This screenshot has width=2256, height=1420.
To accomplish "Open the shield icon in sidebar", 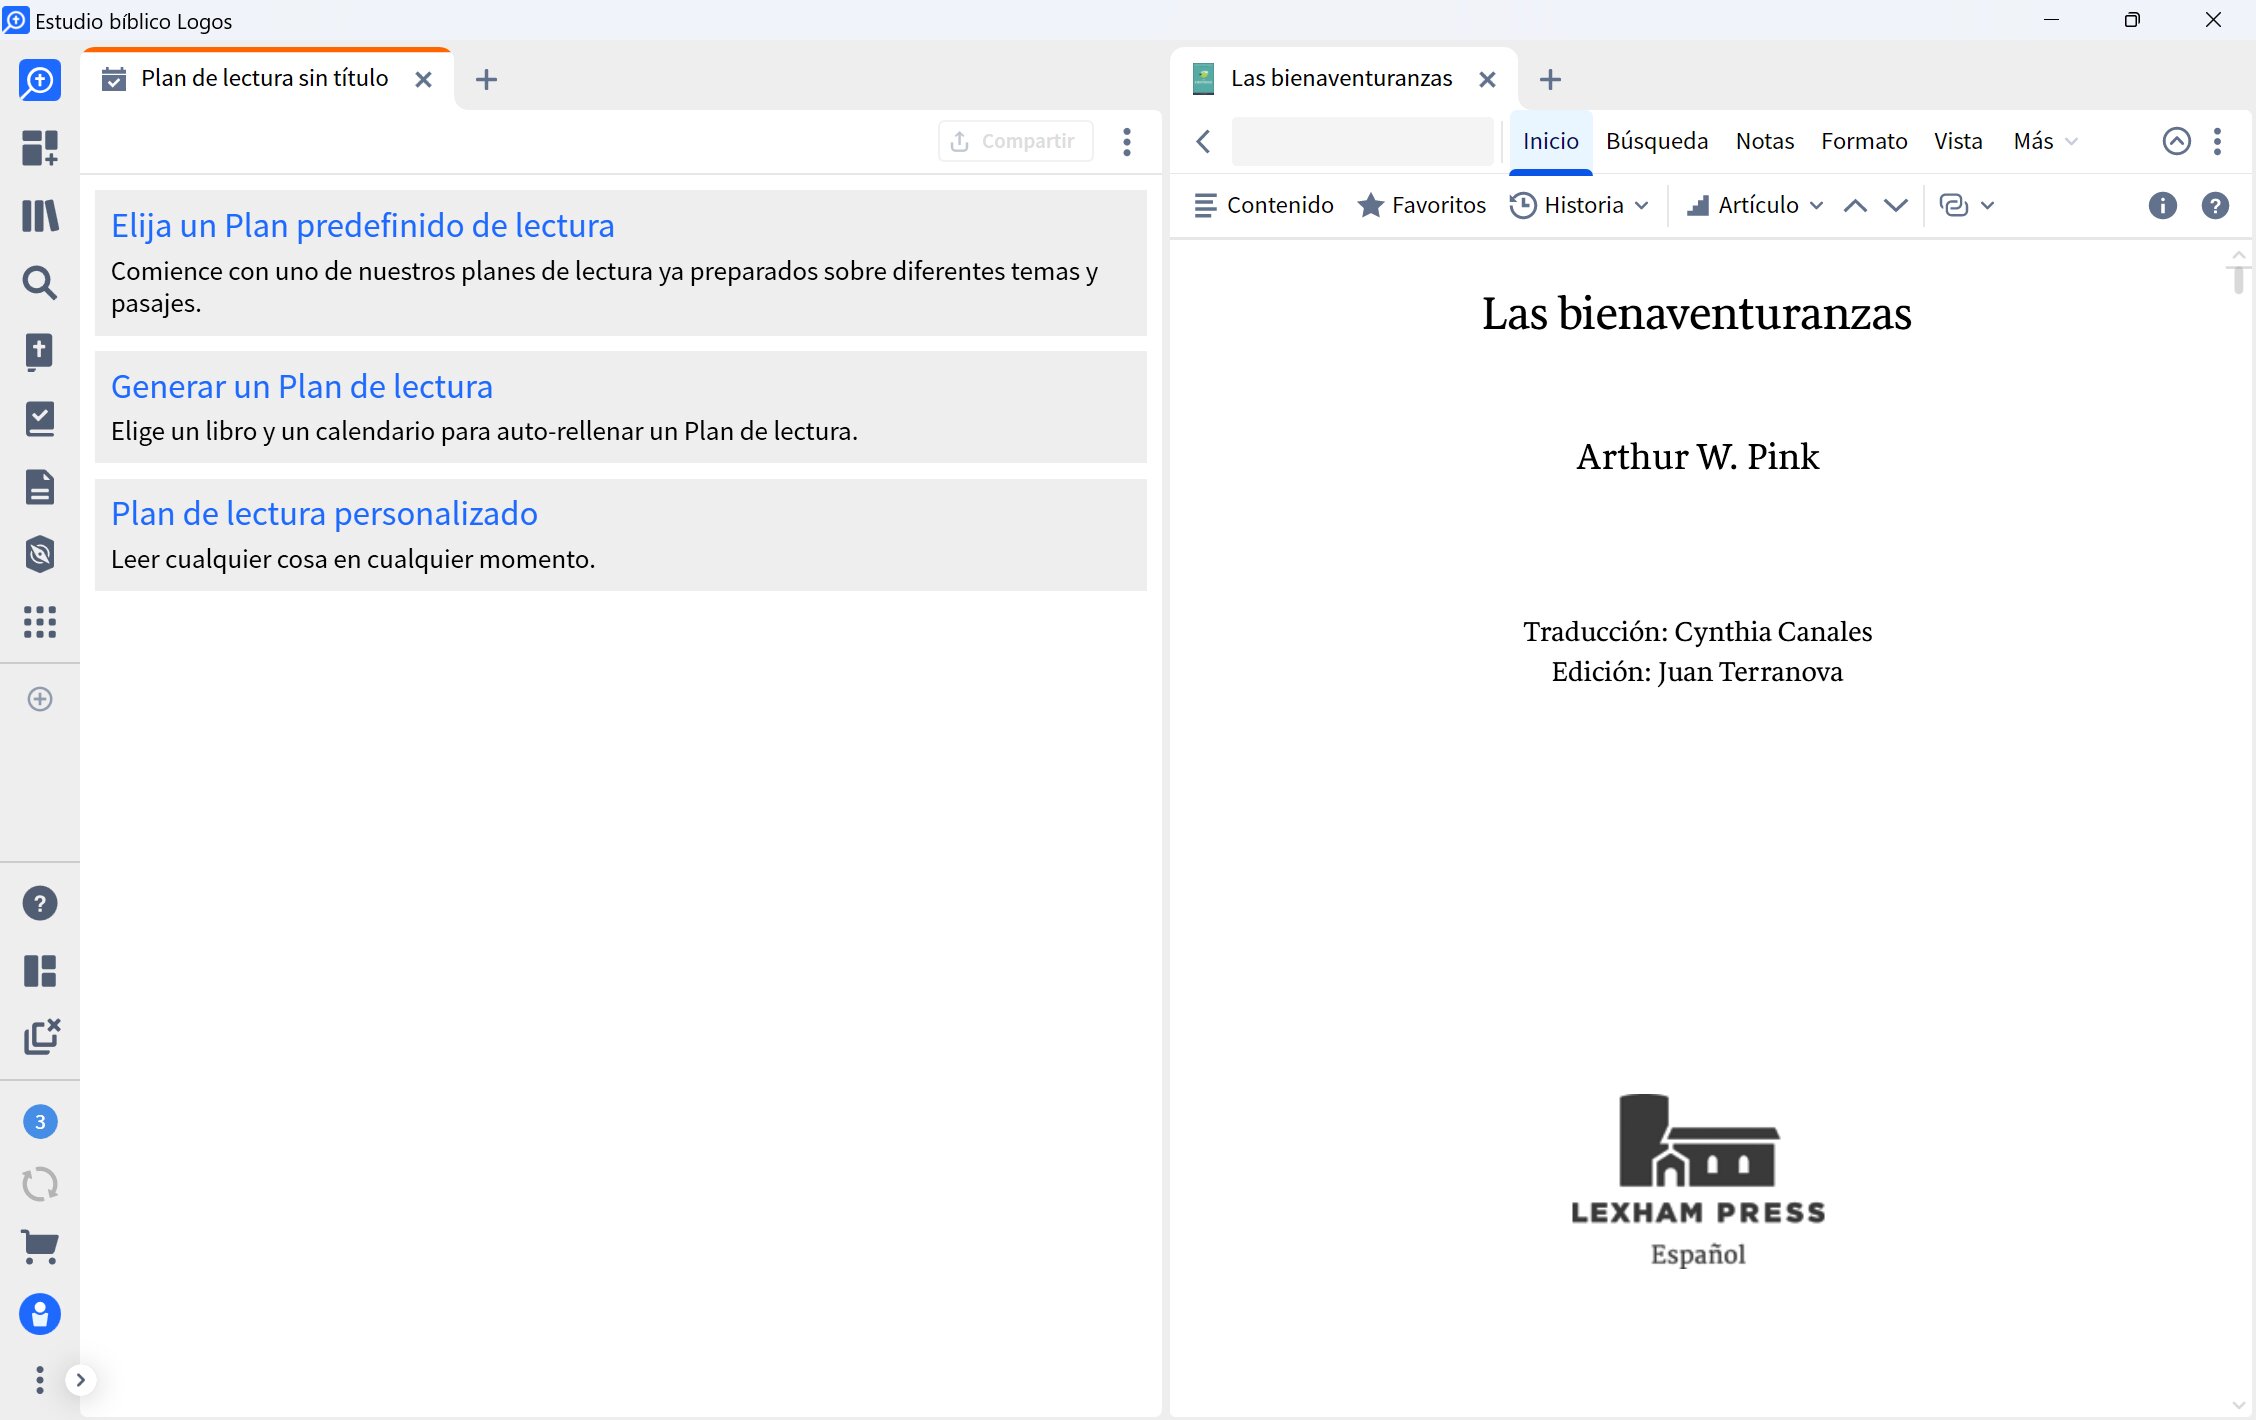I will [40, 554].
